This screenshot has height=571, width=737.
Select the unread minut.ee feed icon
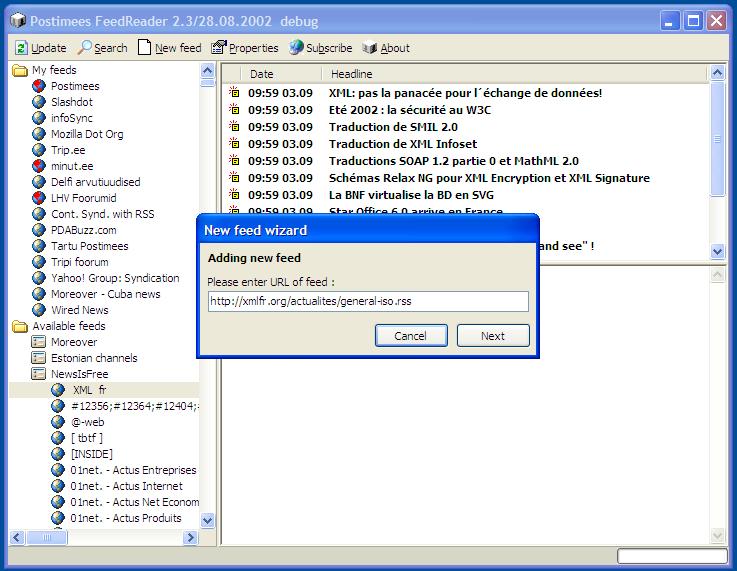click(39, 166)
